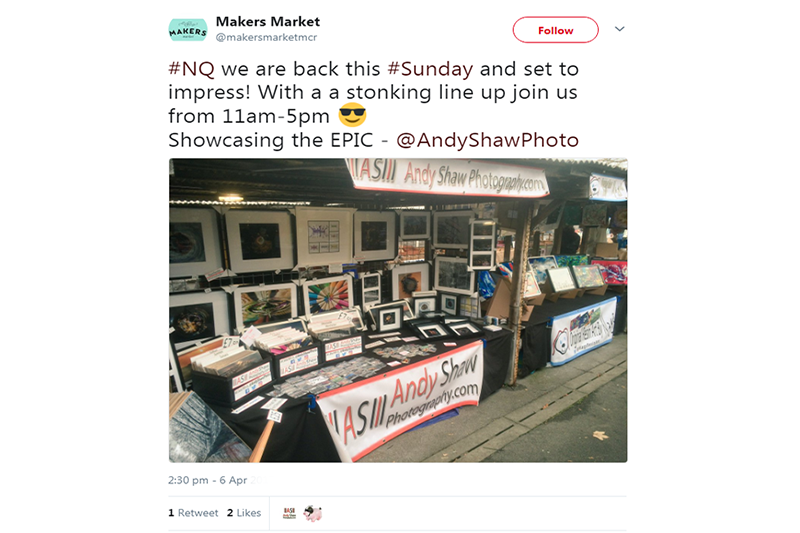The image size is (800, 533).
Task: Follow the Makers Market account
Action: [x=555, y=30]
